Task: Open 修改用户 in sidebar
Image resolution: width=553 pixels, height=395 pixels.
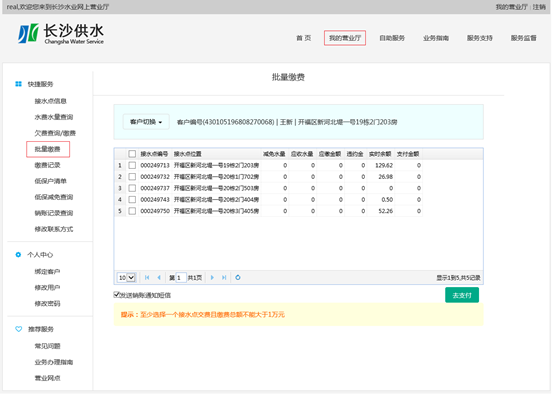Action: point(47,287)
